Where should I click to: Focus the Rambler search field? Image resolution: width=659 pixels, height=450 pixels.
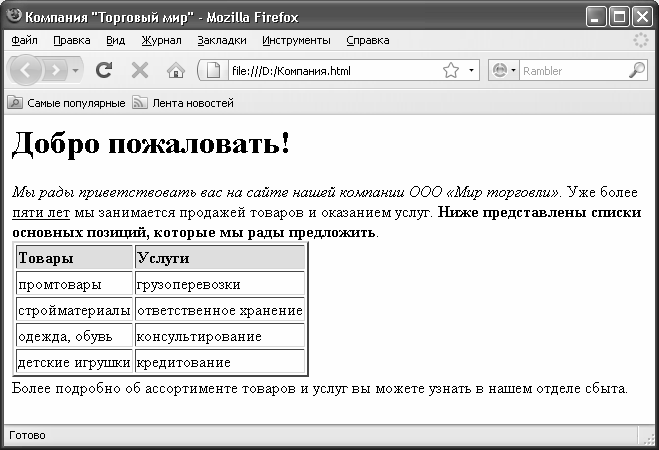[570, 71]
